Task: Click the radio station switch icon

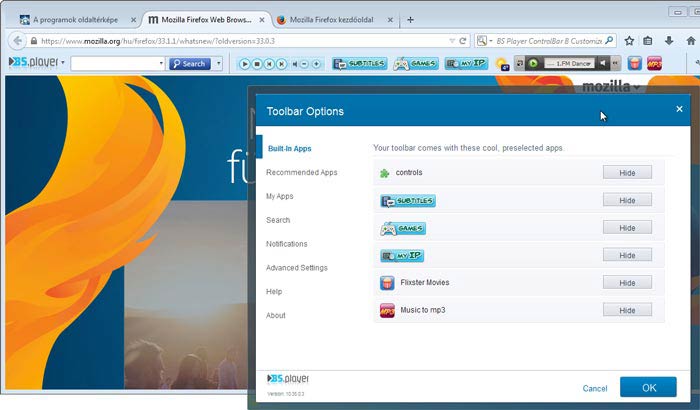Action: 520,63
